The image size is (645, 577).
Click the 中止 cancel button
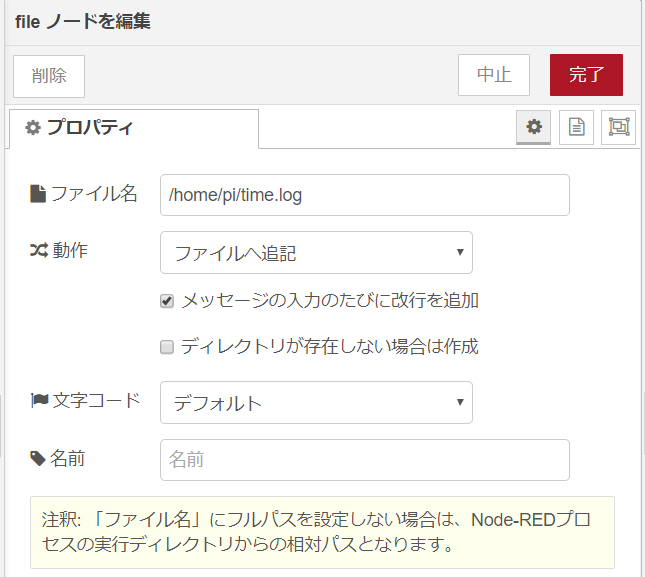(494, 75)
